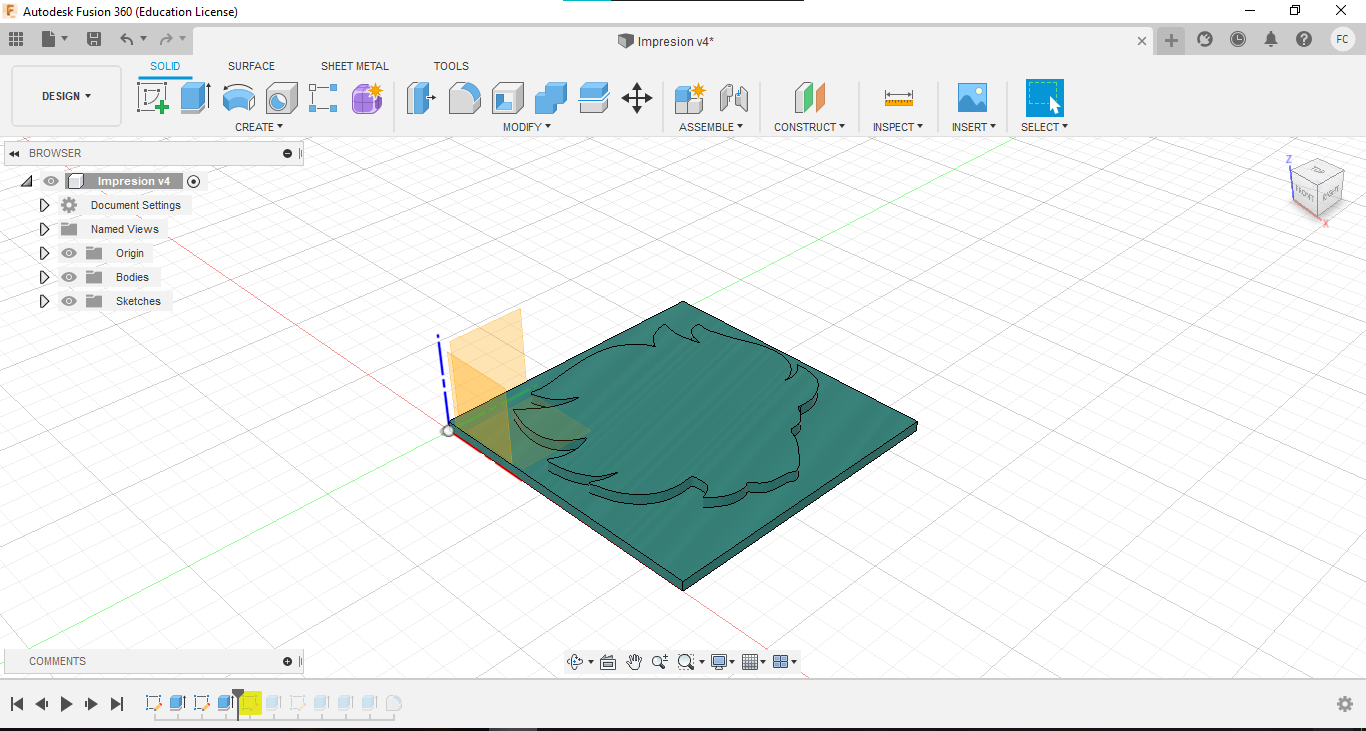Screen dimensions: 1366x731
Task: Select the Fillet tool
Action: [464, 98]
